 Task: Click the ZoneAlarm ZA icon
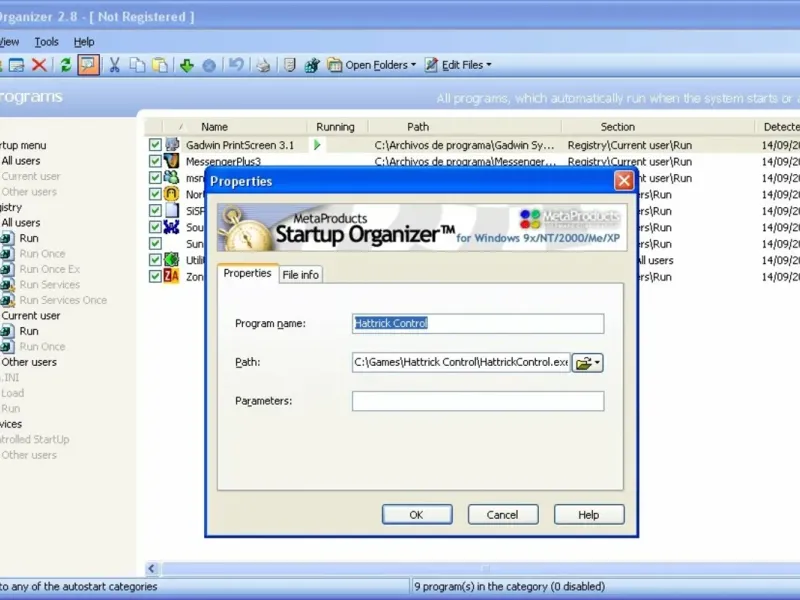click(171, 276)
